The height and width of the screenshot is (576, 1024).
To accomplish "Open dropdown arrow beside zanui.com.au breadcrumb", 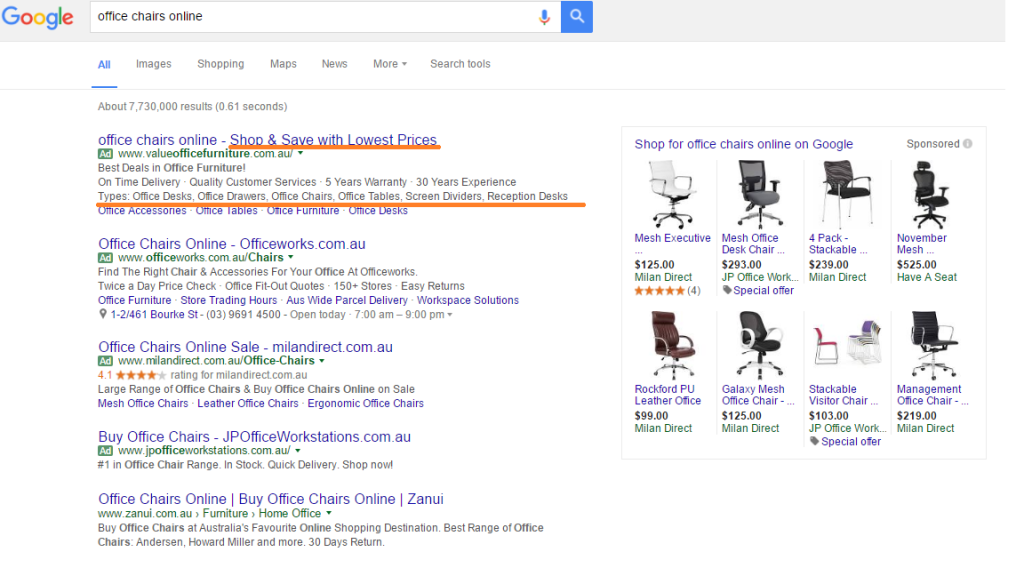I will click(328, 513).
